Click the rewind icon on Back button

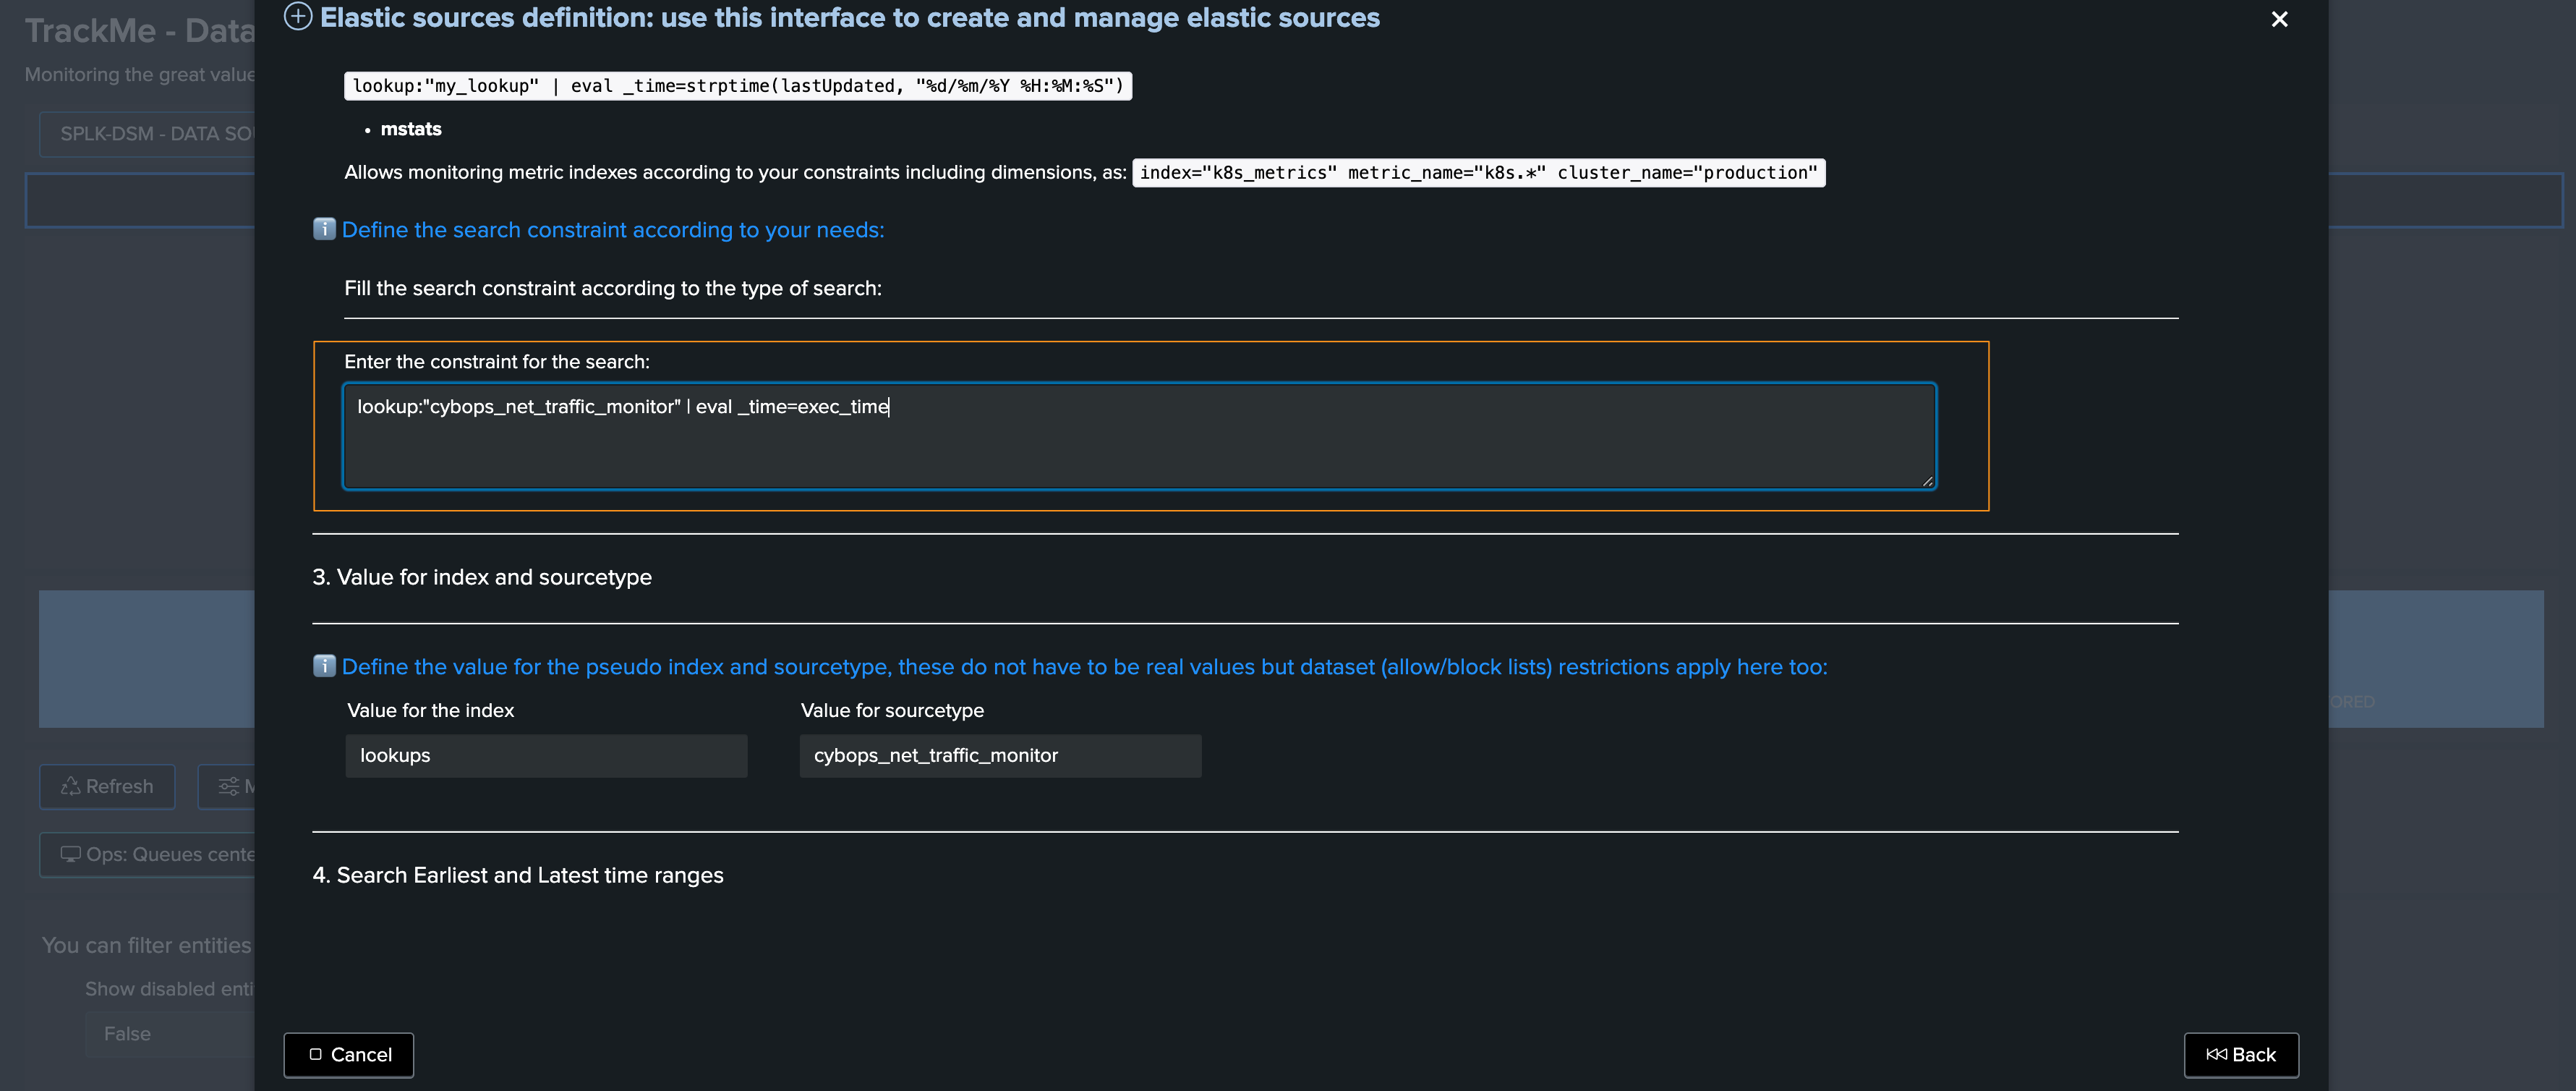pos(2216,1055)
